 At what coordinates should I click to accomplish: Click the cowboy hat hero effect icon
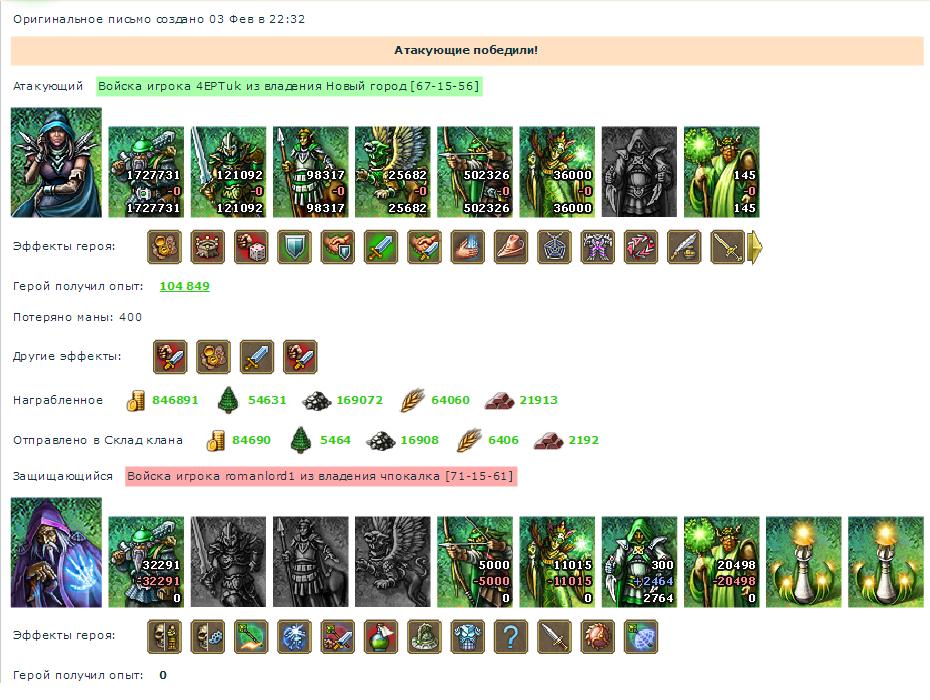tap(511, 247)
